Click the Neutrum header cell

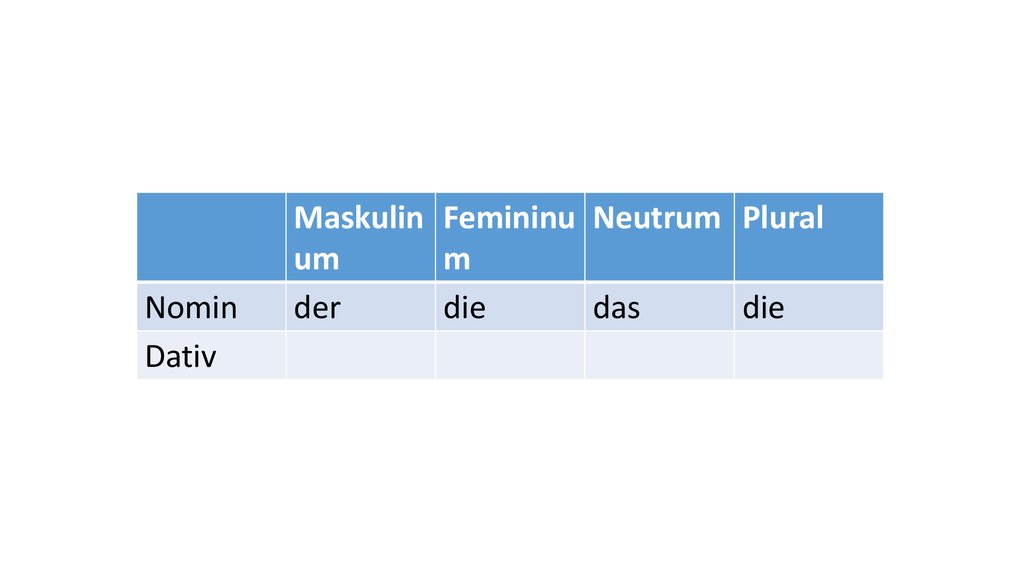658,237
